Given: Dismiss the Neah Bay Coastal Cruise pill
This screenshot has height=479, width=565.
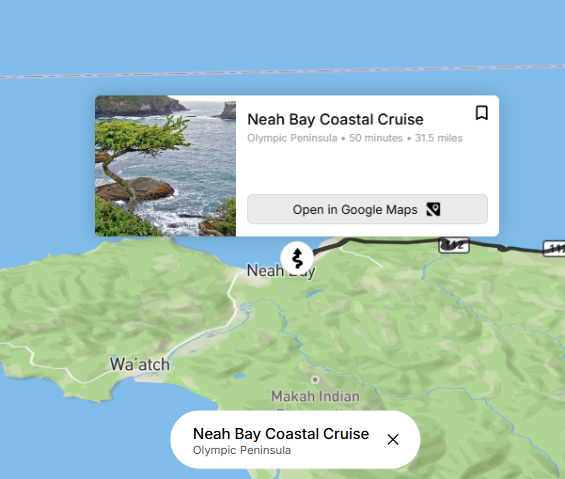Looking at the screenshot, I should click(x=393, y=439).
